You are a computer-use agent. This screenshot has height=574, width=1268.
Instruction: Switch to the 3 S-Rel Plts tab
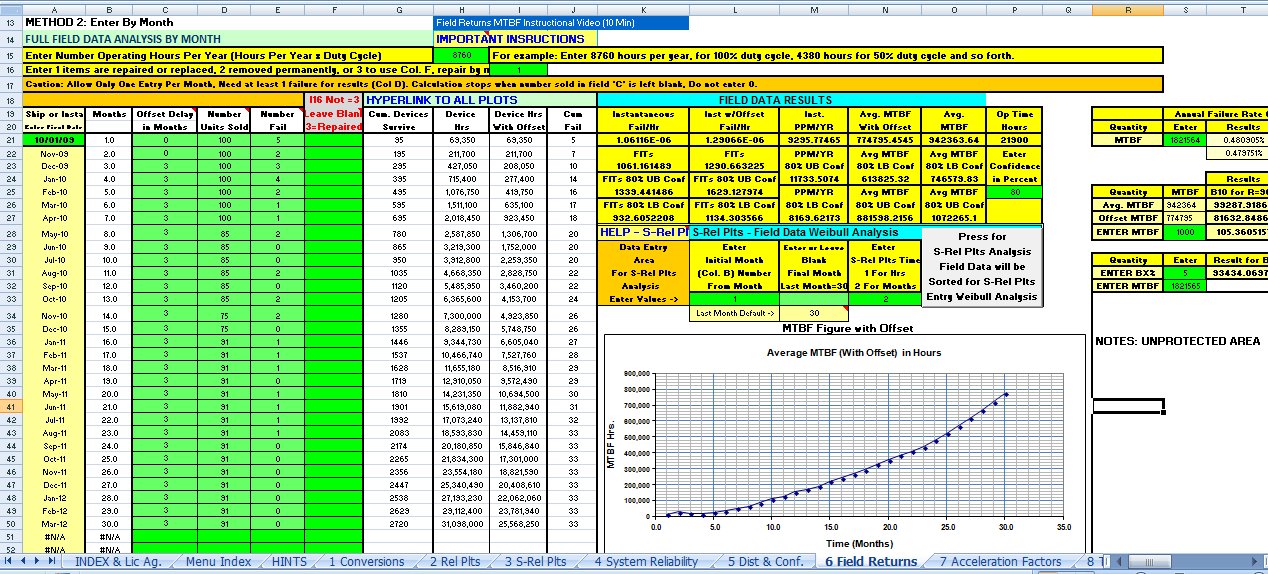(x=535, y=562)
